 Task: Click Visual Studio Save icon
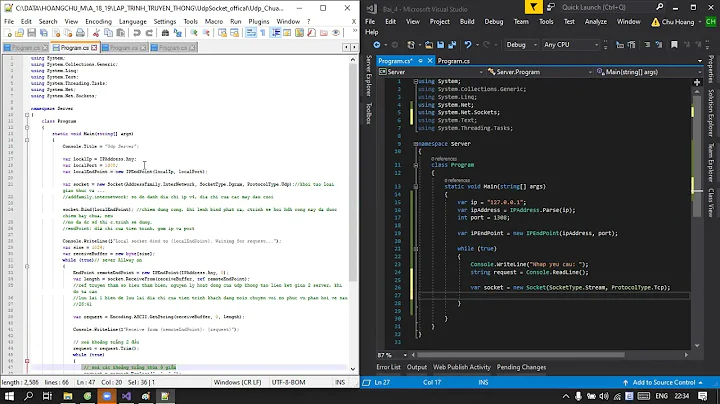440,45
